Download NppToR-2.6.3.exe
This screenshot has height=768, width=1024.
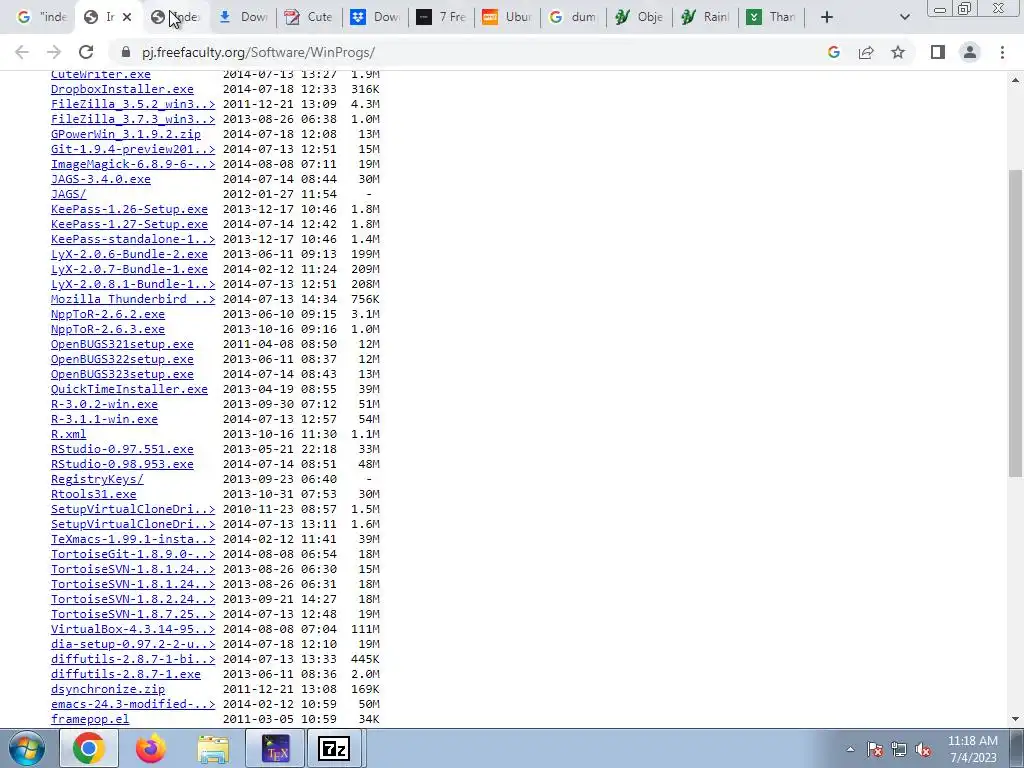[x=108, y=329]
